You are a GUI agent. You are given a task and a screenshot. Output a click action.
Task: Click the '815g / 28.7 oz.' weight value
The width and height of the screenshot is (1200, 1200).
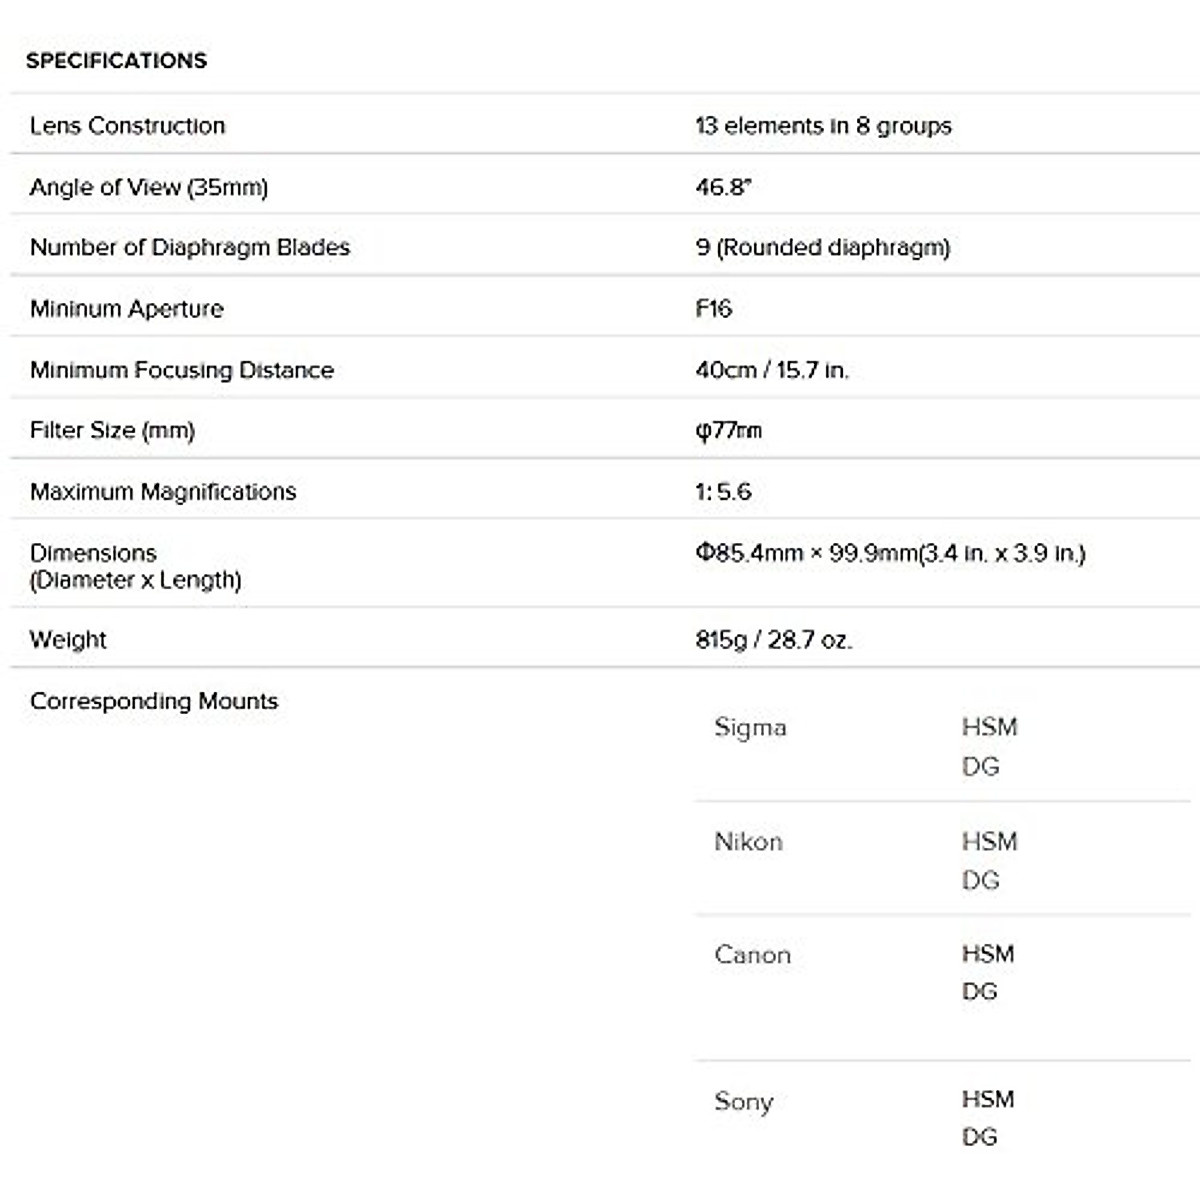tap(773, 640)
